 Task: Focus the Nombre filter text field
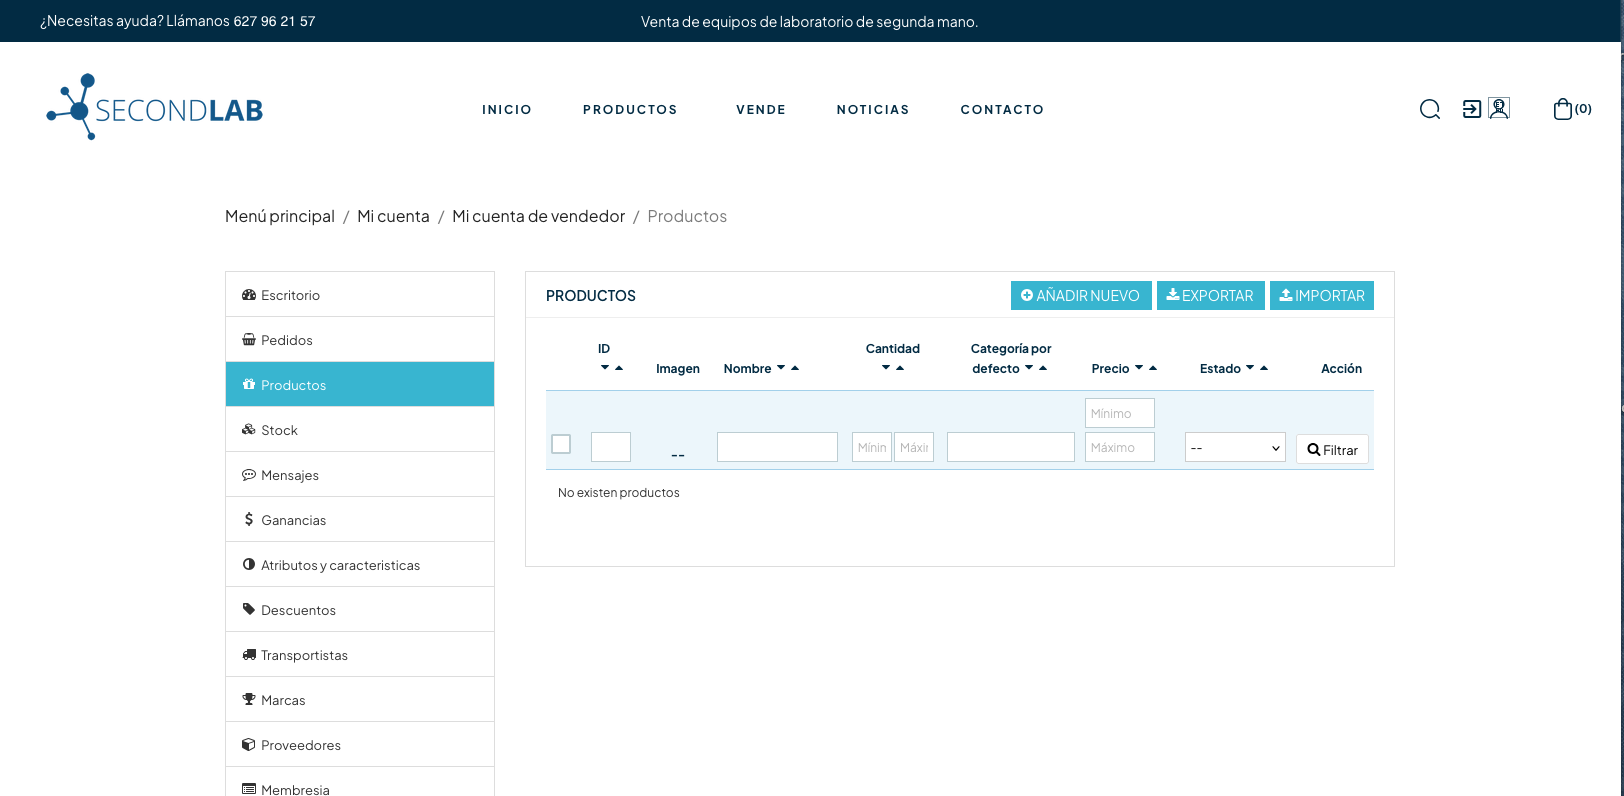777,447
